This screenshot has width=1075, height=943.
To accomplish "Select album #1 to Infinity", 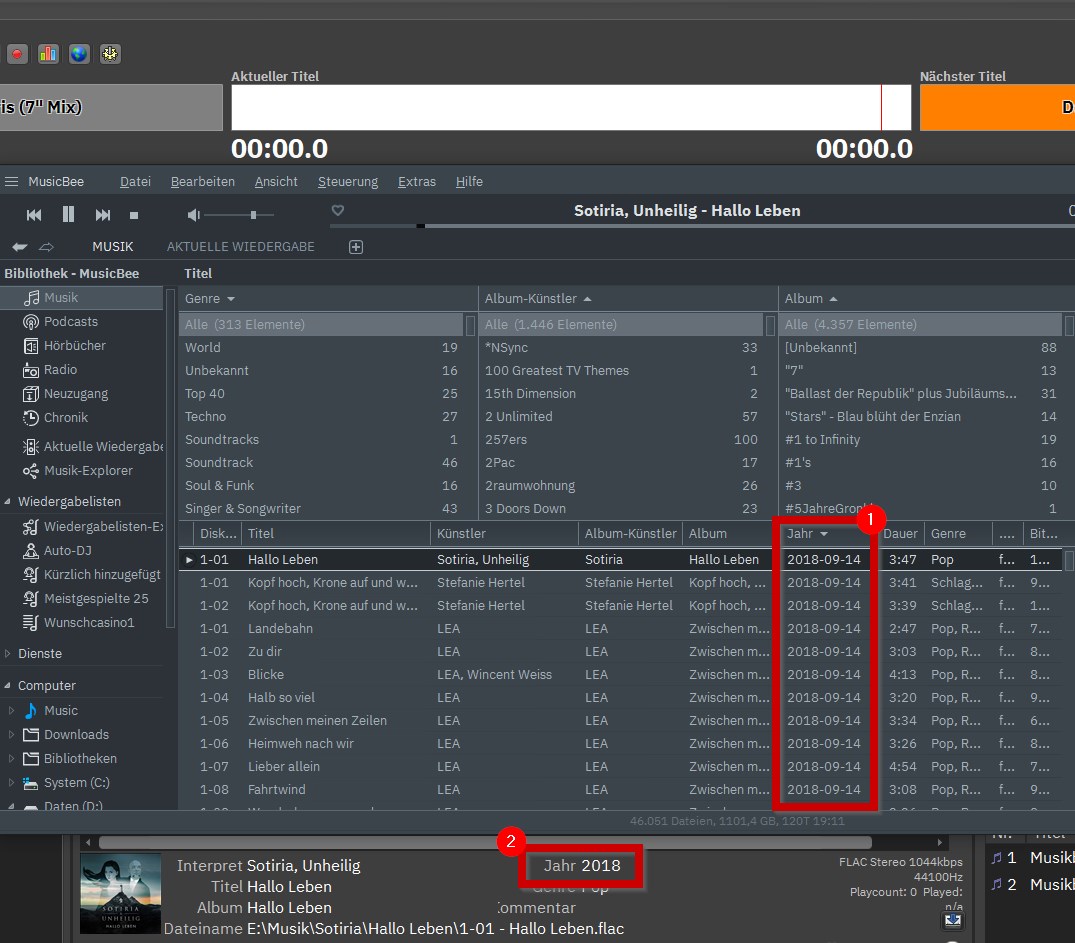I will (x=921, y=440).
